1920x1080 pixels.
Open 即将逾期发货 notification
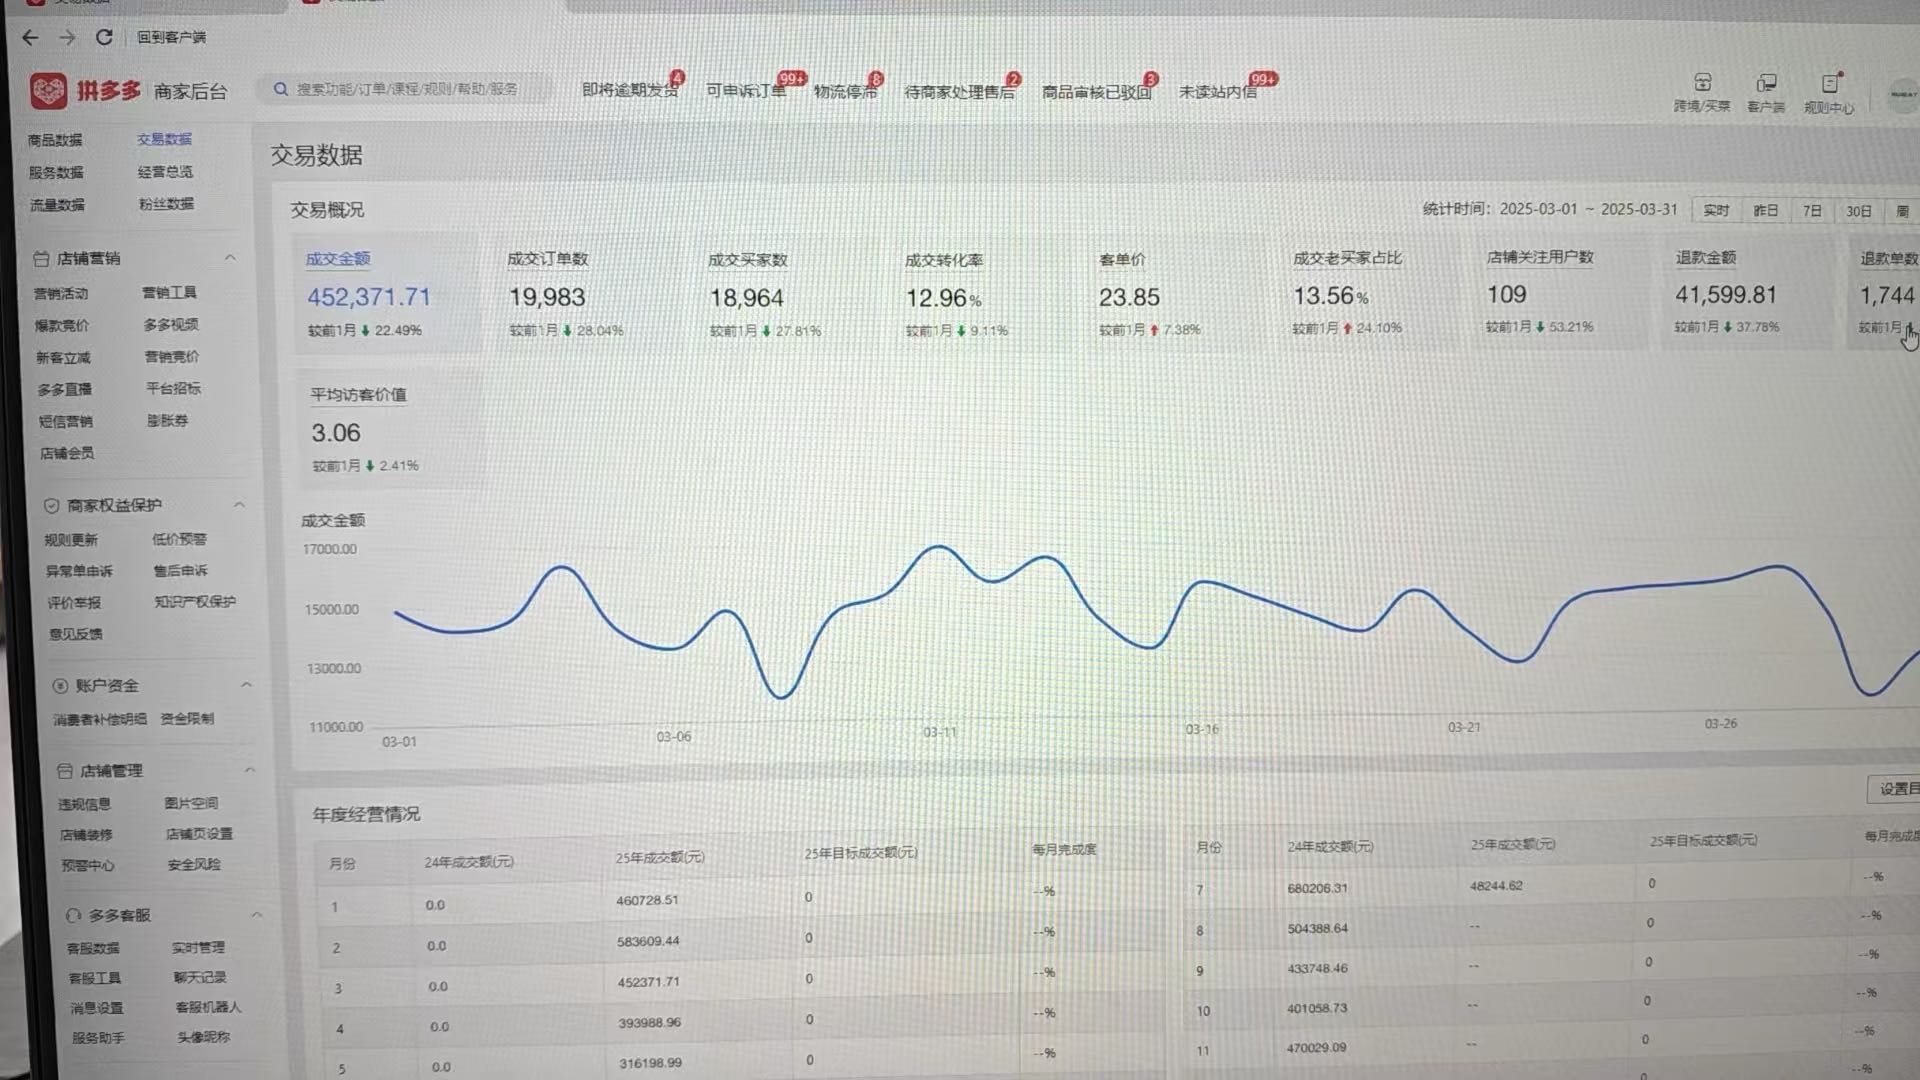[x=630, y=90]
